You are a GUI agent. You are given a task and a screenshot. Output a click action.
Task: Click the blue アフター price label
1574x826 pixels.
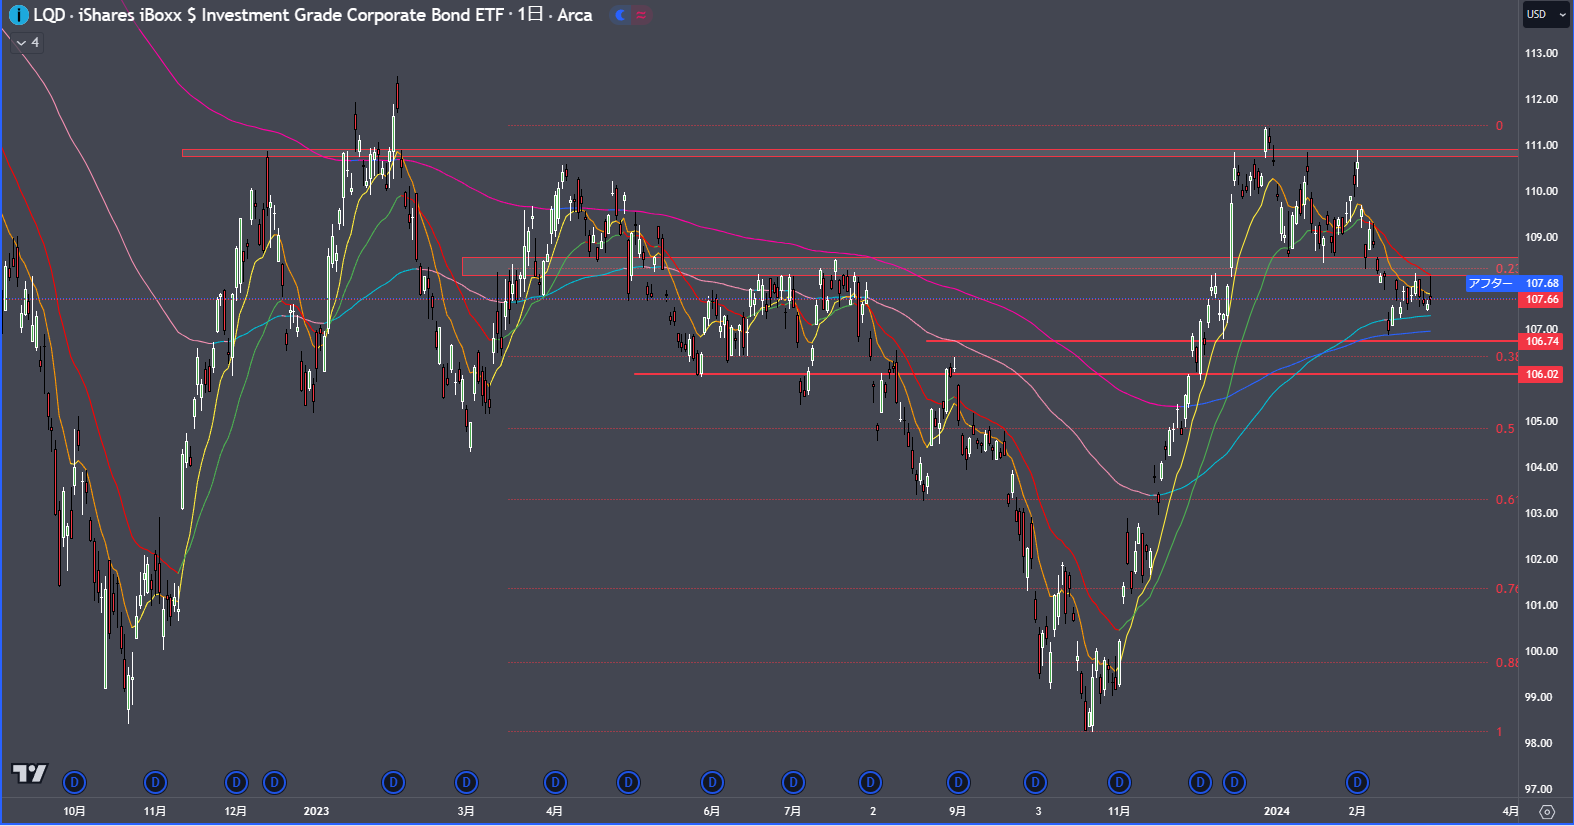click(1490, 284)
